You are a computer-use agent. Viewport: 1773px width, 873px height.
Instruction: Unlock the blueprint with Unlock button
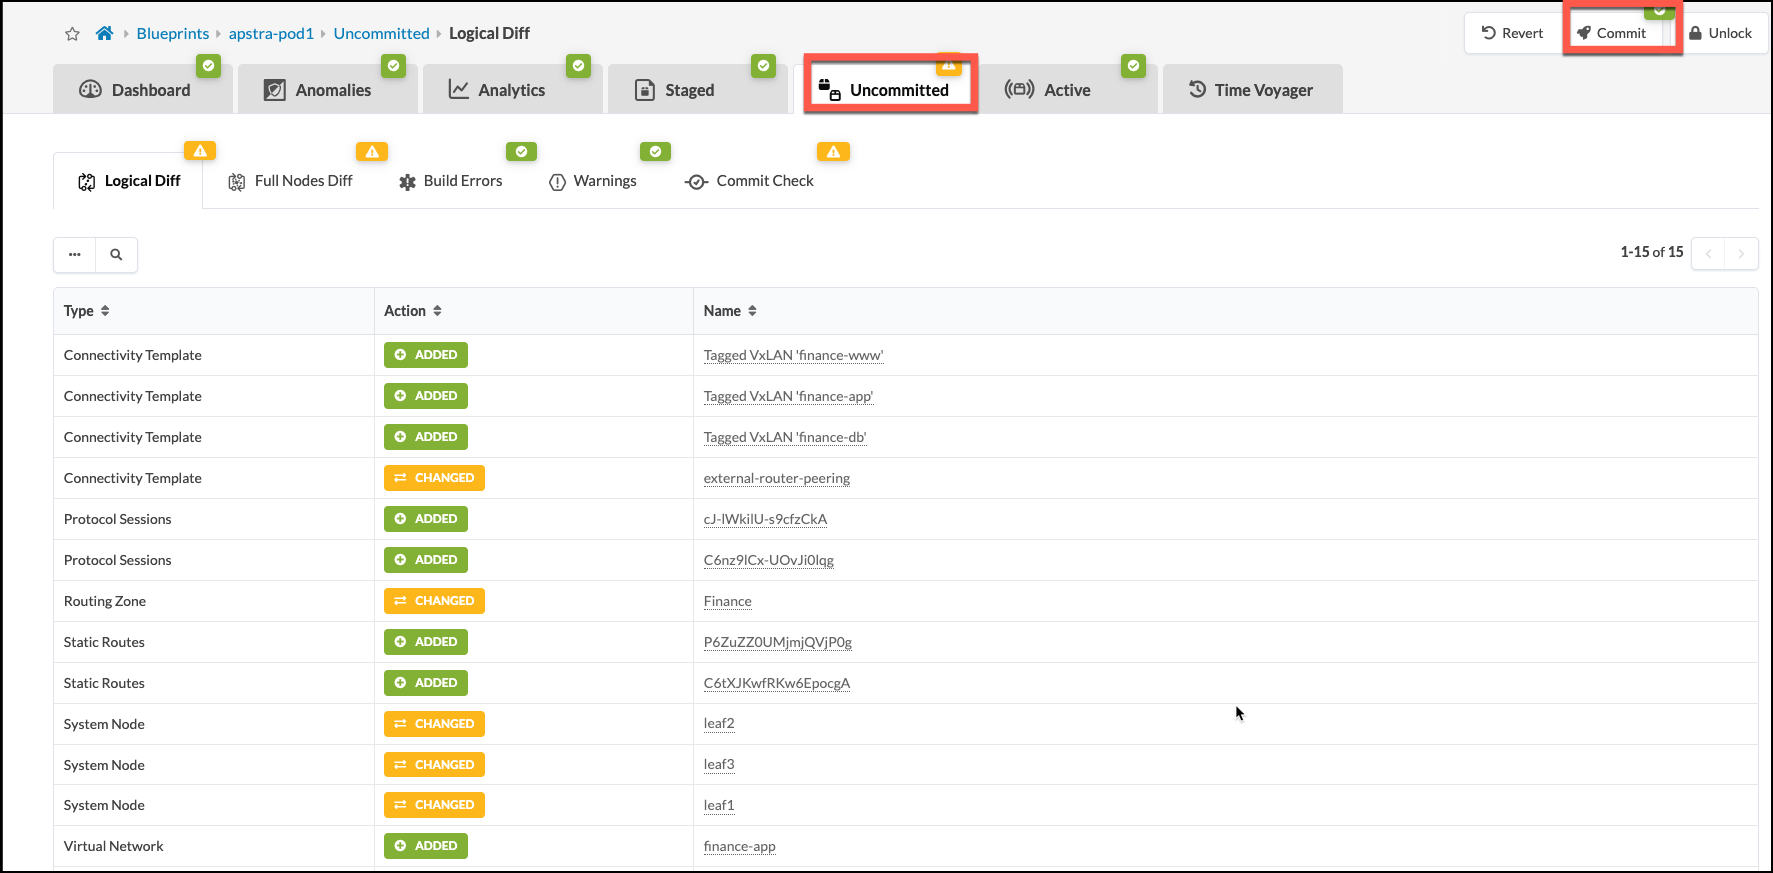tap(1720, 33)
